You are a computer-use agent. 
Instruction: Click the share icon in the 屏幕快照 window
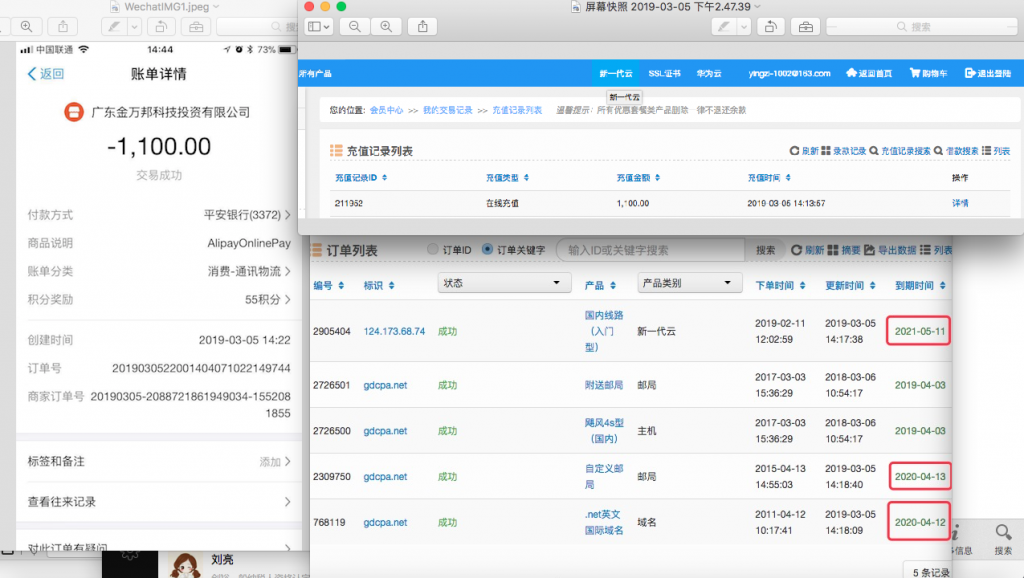tap(422, 27)
